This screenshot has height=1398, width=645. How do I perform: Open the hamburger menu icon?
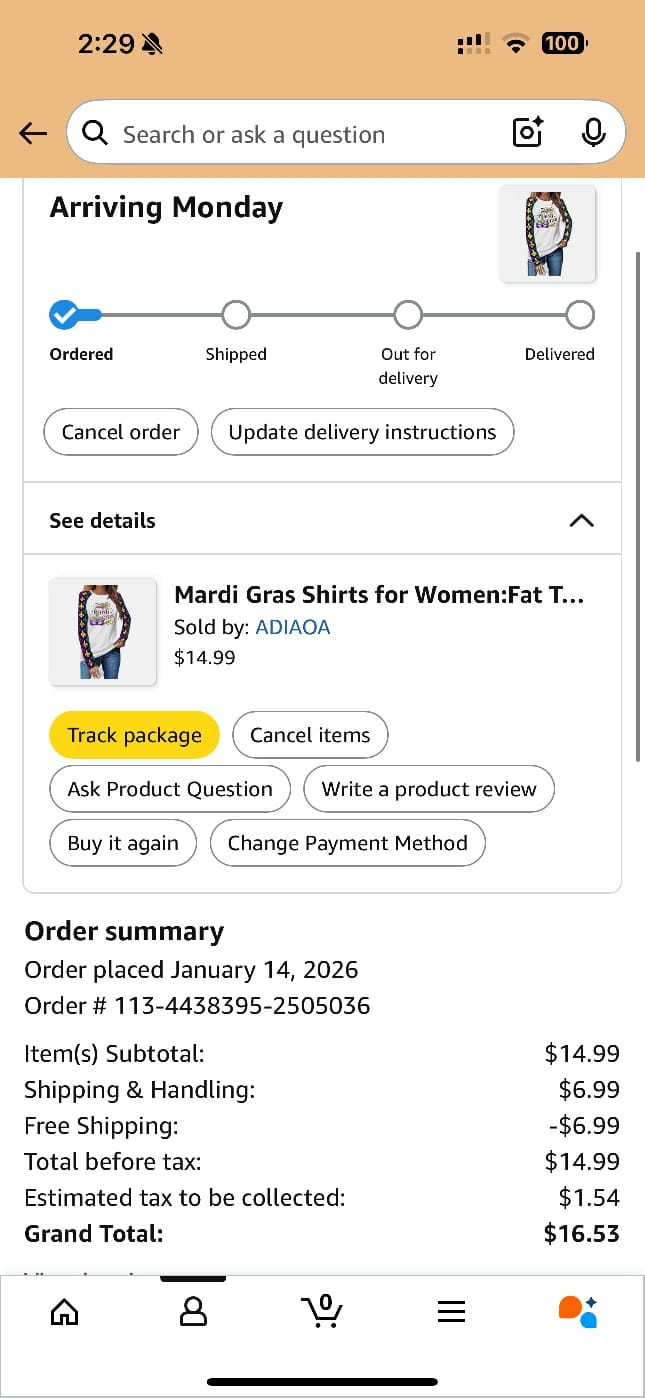point(451,1311)
